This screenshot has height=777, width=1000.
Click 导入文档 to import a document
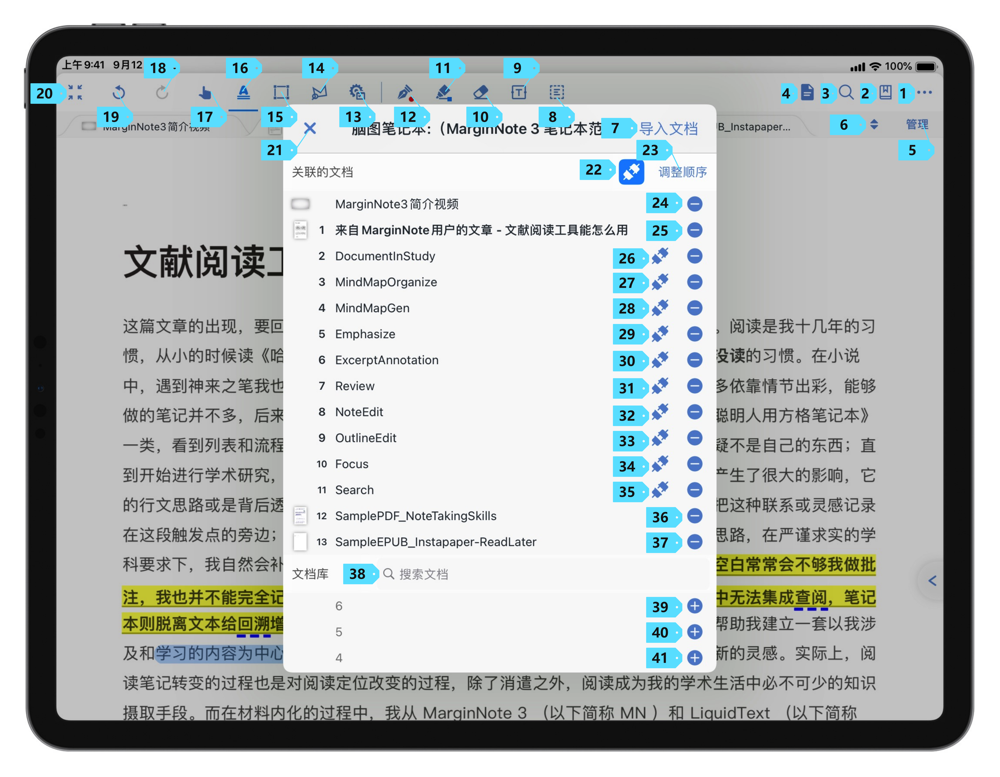click(x=668, y=129)
